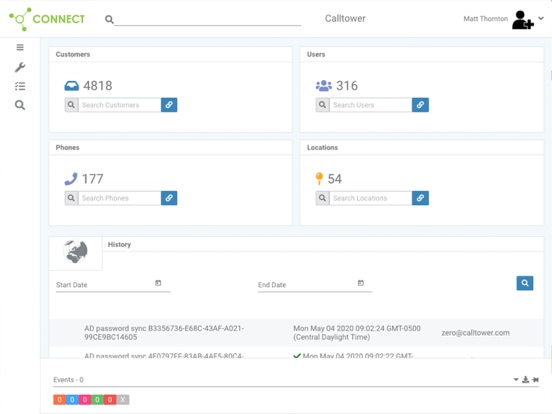Click the Phones count 177
552x414 pixels.
[x=93, y=179]
